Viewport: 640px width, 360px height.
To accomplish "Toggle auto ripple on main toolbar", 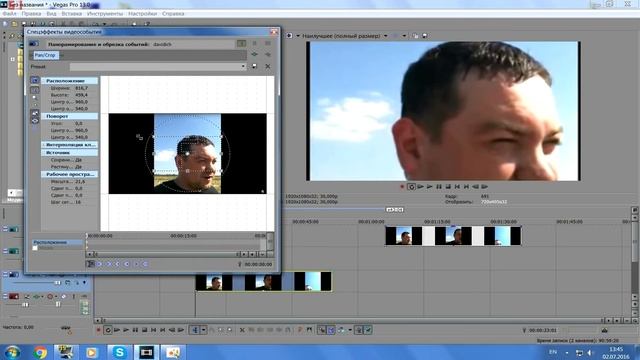I will coord(341,330).
